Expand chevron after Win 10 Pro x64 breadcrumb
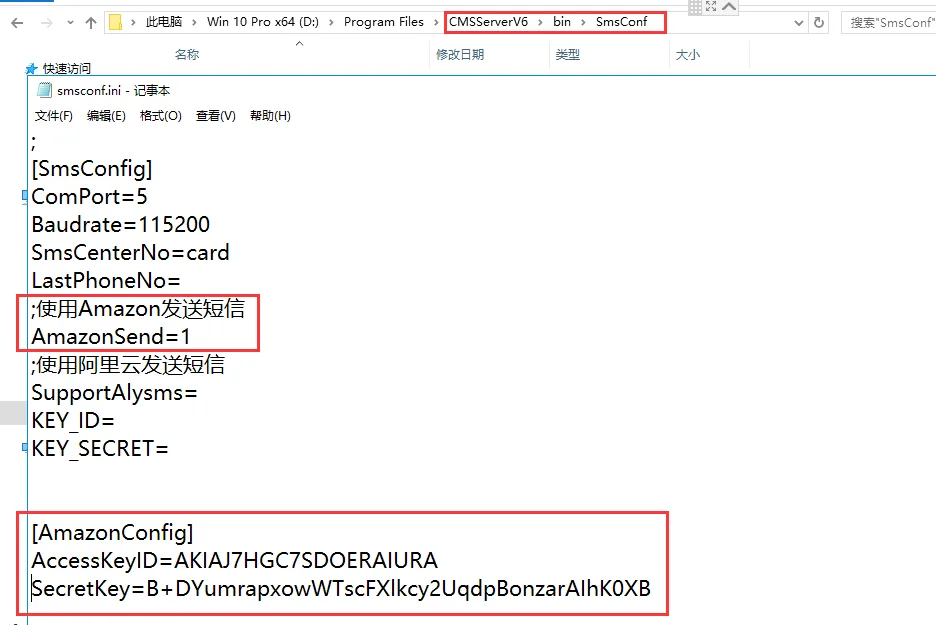Image resolution: width=936 pixels, height=625 pixels. (x=331, y=23)
